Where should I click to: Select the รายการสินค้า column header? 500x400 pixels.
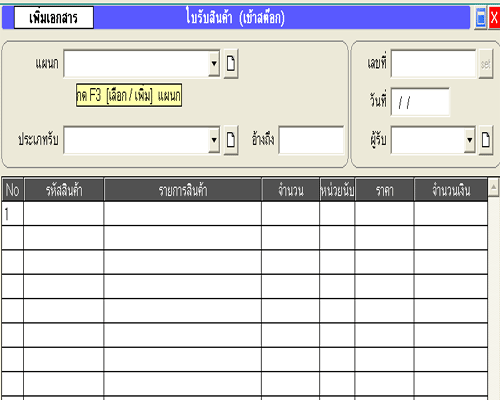pos(183,190)
